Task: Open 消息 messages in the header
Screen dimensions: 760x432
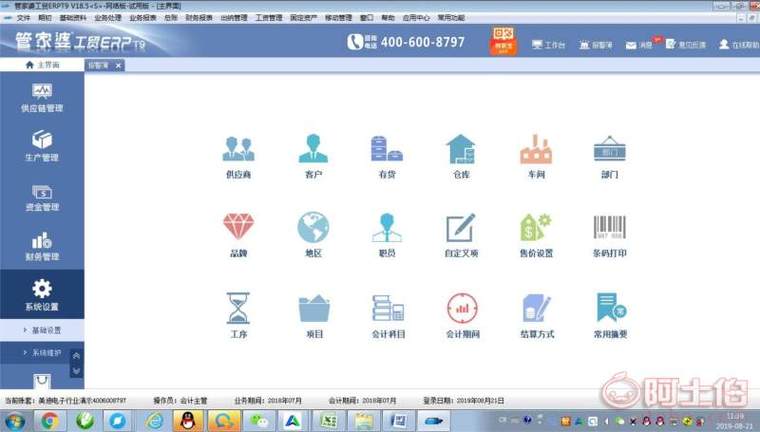Action: (x=639, y=45)
